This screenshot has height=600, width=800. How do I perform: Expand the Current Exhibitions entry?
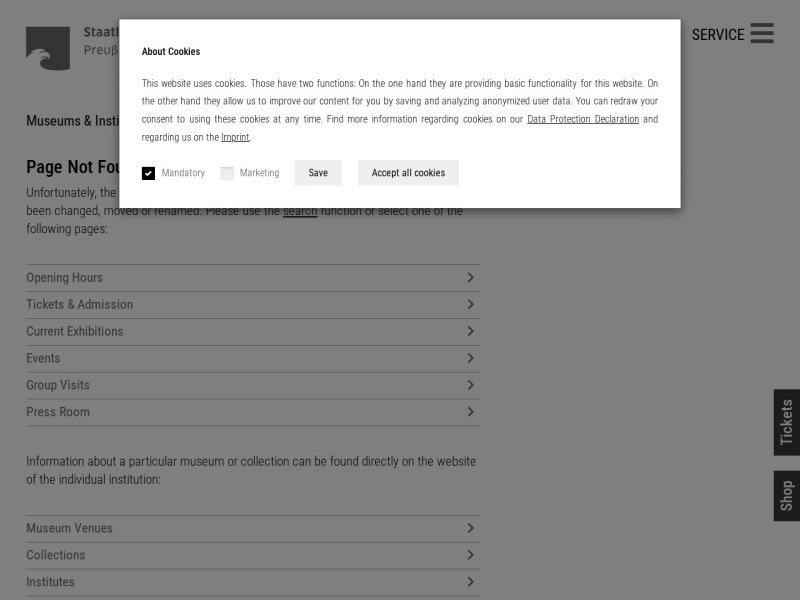253,332
